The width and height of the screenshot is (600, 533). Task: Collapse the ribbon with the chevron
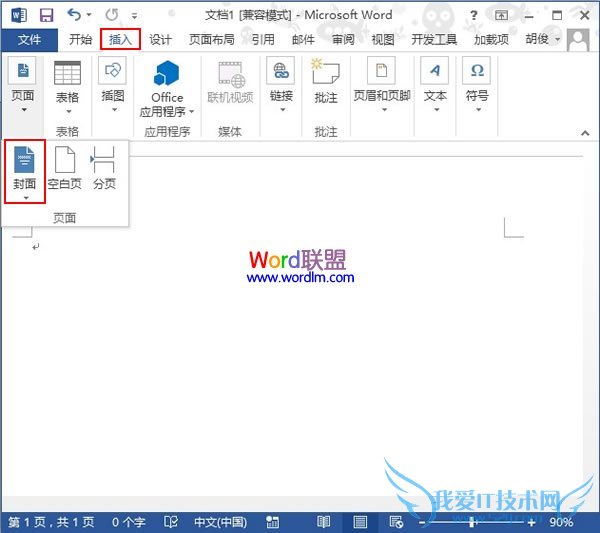click(x=585, y=133)
